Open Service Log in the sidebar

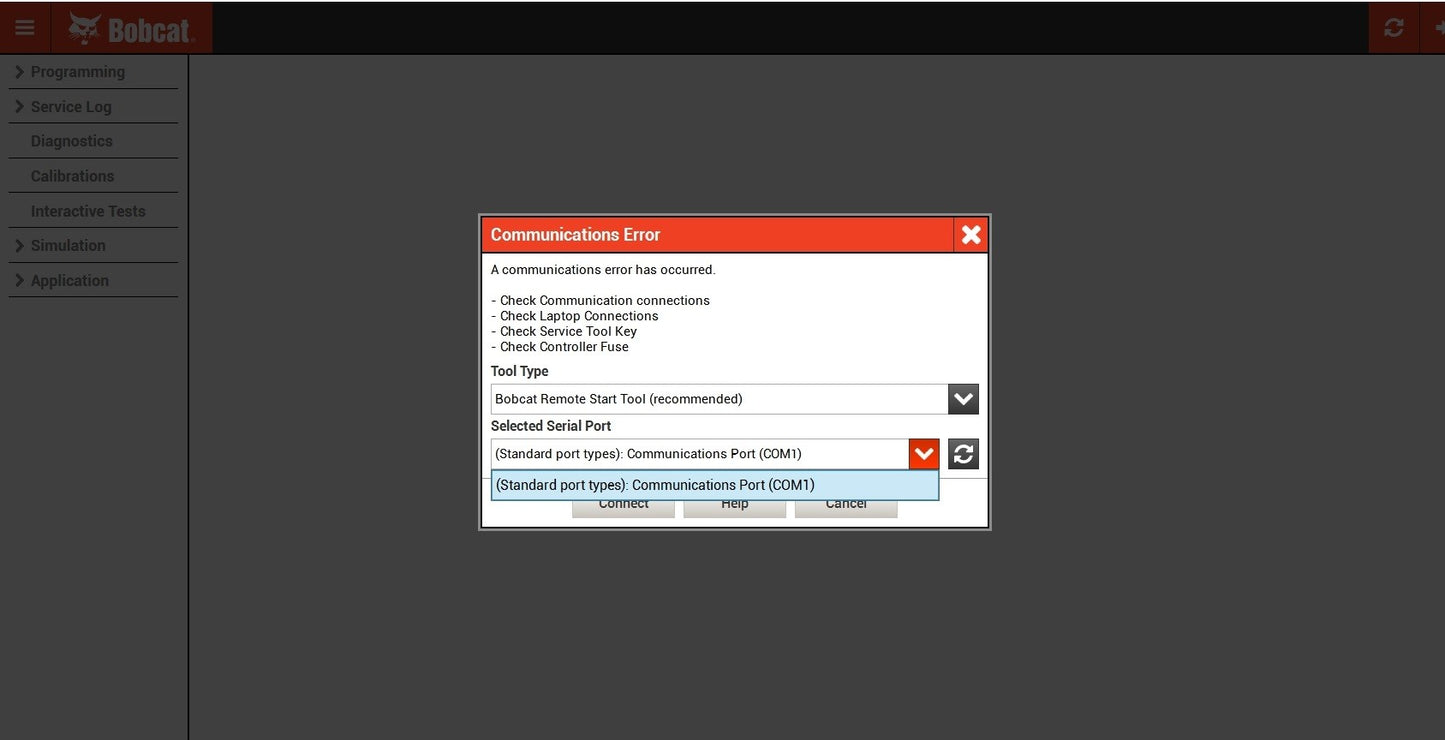point(71,107)
